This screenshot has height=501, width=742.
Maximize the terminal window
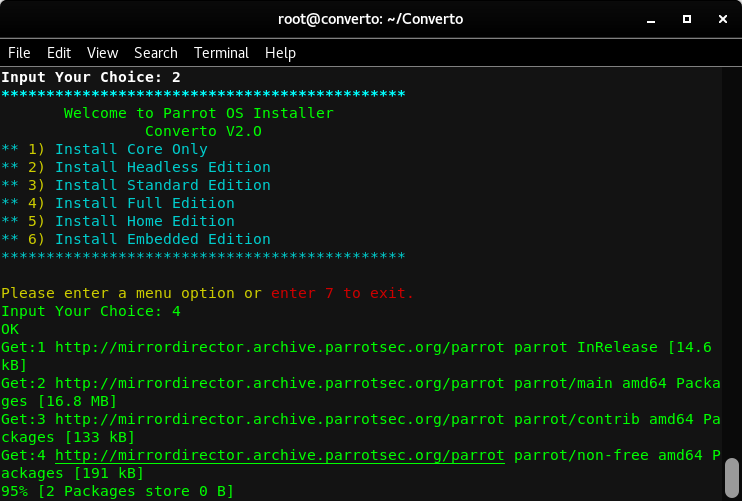pyautogui.click(x=687, y=19)
